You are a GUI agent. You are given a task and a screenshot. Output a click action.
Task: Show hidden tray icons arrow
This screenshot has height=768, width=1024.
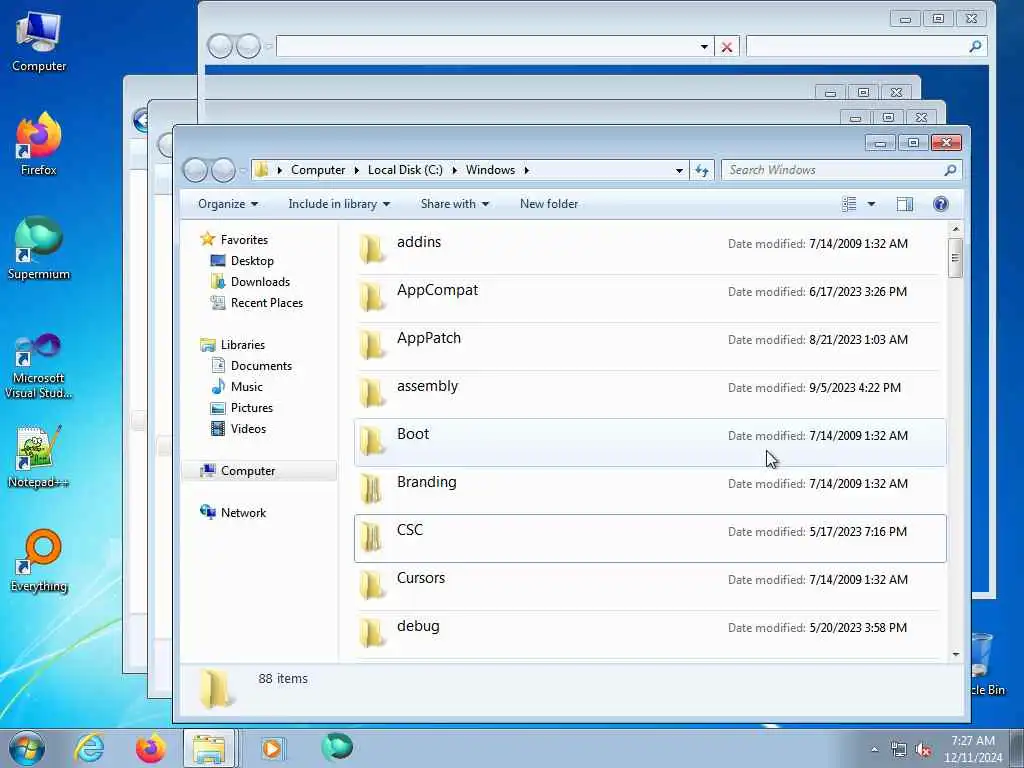[874, 750]
